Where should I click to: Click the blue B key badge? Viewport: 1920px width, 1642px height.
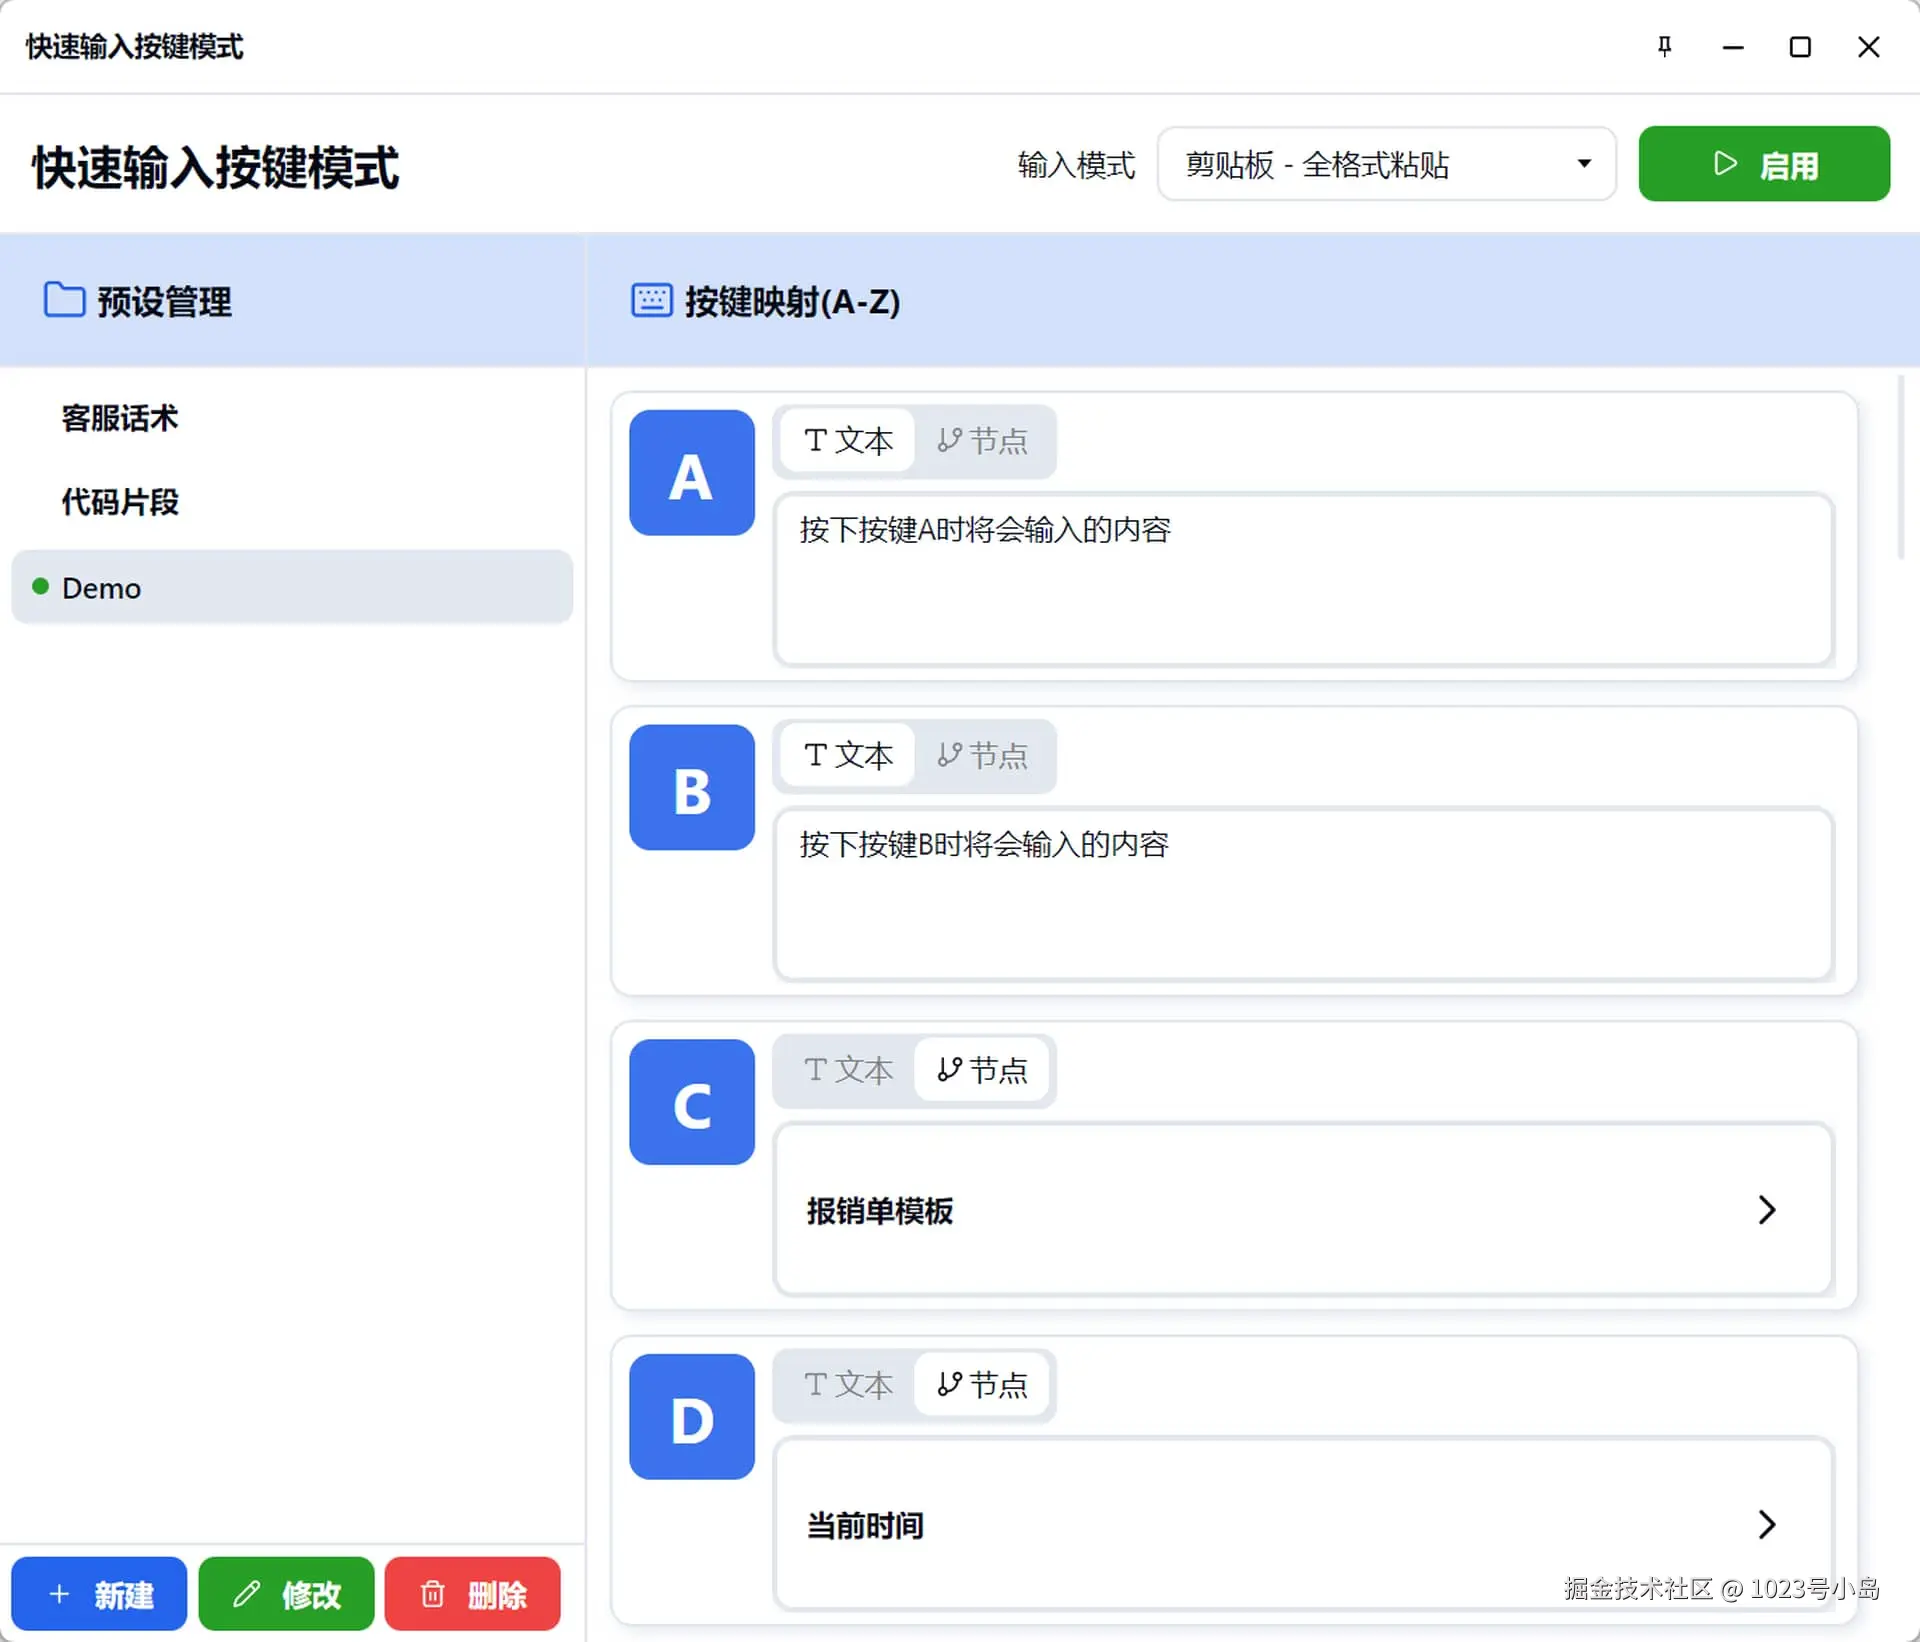(x=691, y=788)
